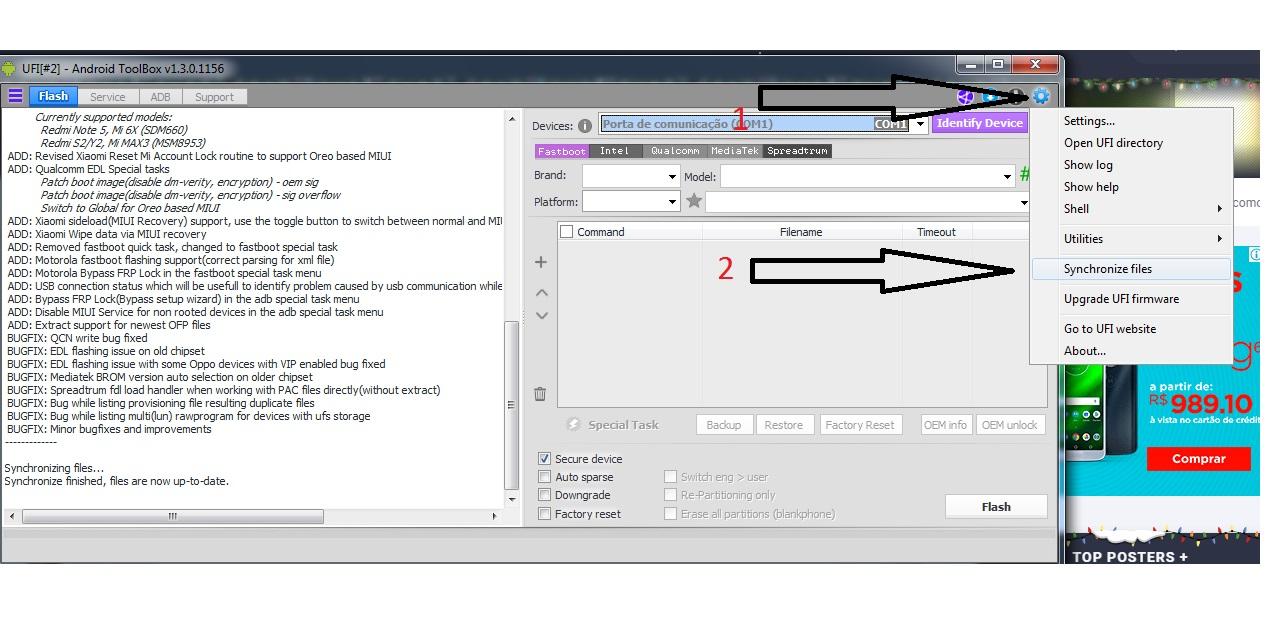This screenshot has height=630, width=1267.
Task: Toggle Switch eng > user checkbox
Action: point(671,477)
